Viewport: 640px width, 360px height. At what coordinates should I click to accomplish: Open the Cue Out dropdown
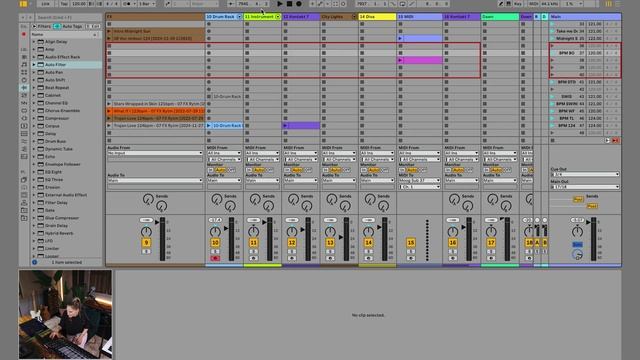584,174
